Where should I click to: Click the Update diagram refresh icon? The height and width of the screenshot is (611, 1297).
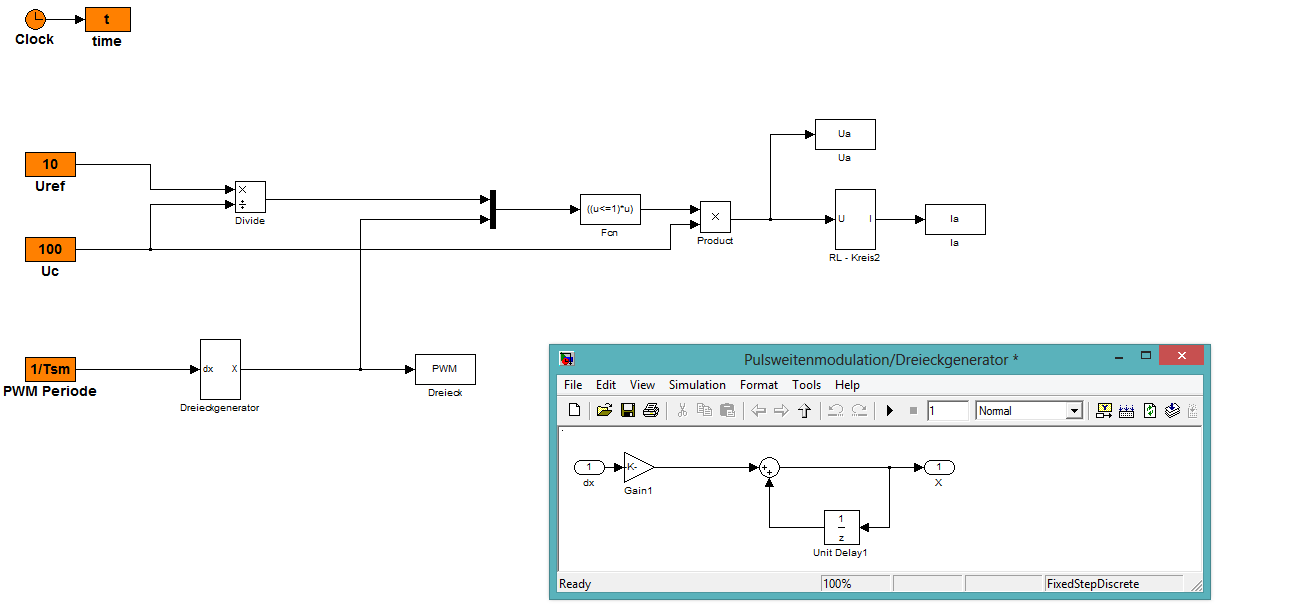tap(1150, 410)
